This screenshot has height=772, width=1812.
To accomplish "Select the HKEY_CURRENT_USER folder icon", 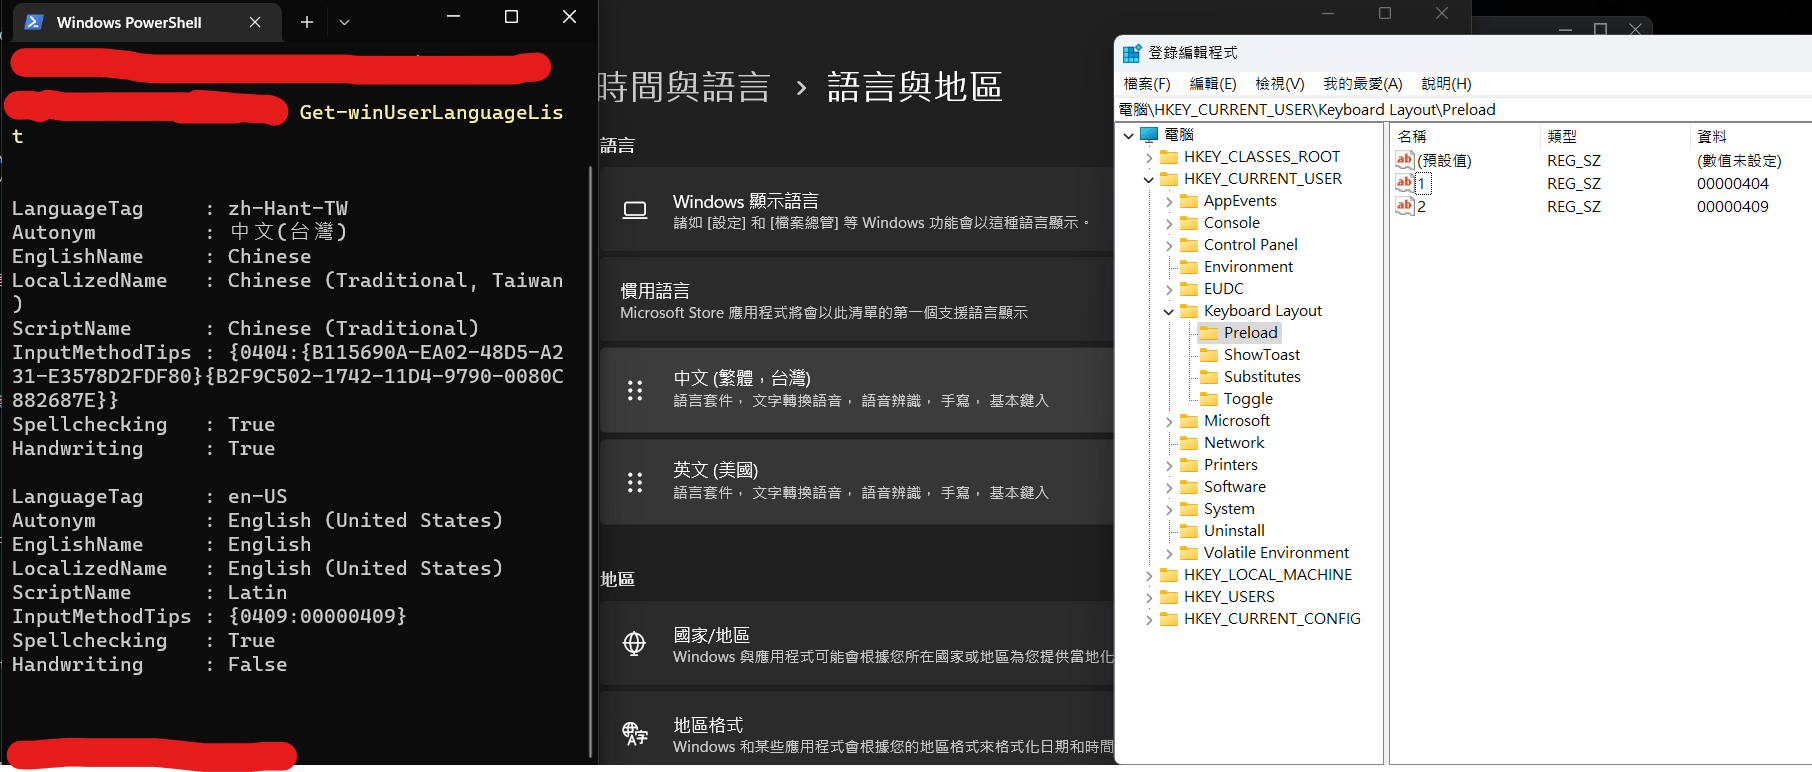I will coord(1169,179).
